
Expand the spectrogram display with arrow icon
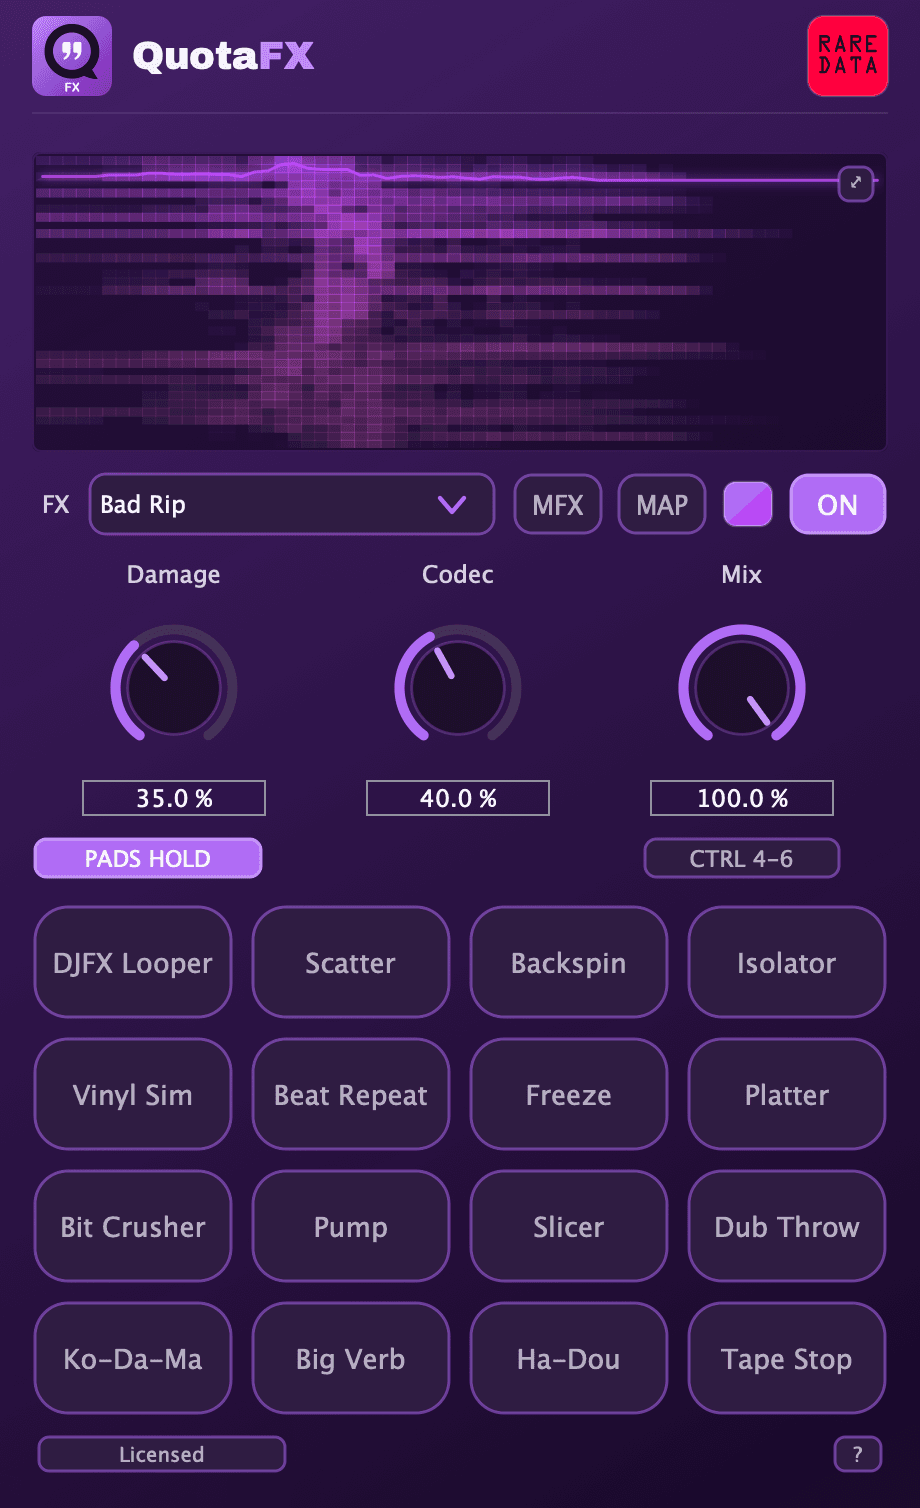[x=856, y=183]
